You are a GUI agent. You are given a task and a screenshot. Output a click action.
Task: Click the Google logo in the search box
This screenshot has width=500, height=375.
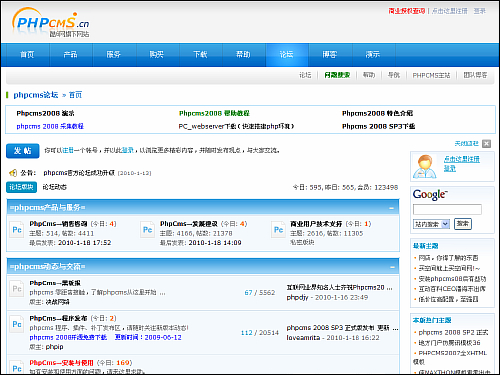coord(430,194)
